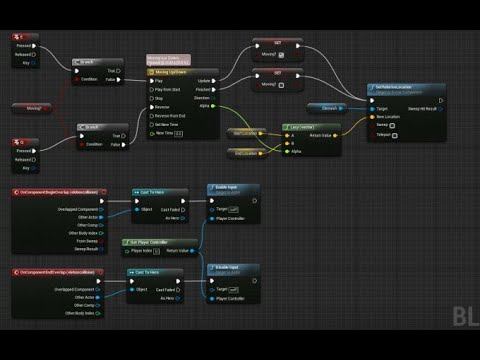
Task: Select the Moving? variable getter node
Action: point(32,108)
